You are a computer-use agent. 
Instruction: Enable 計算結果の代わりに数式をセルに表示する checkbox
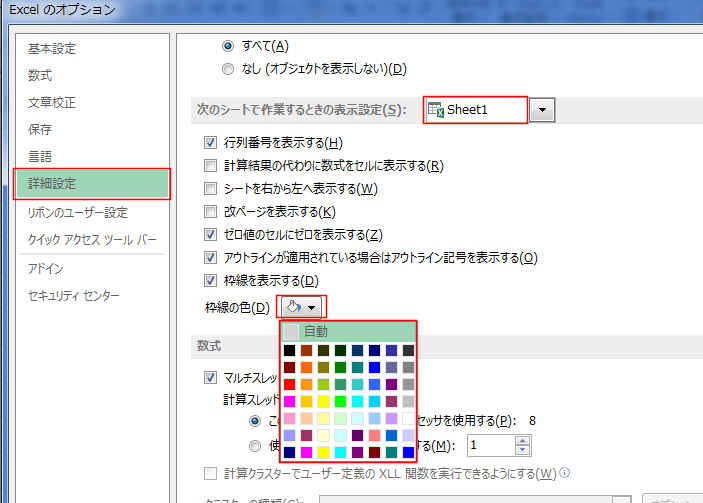point(210,165)
